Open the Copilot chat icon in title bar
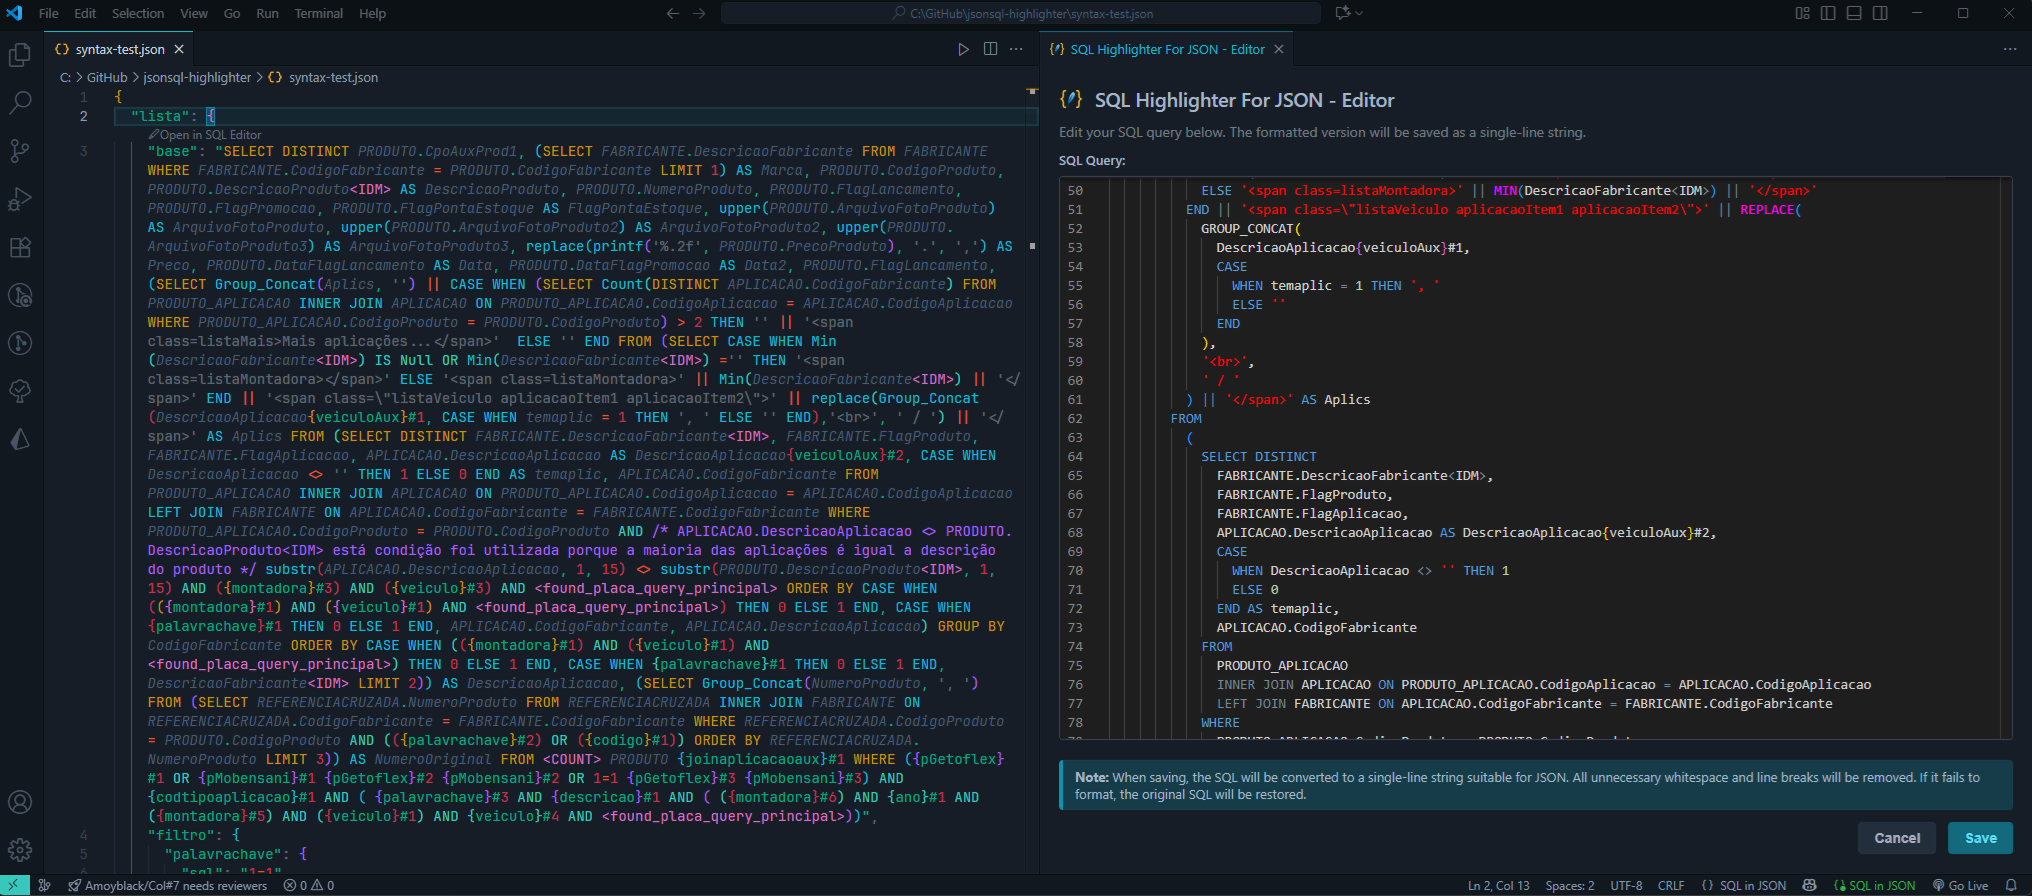 pos(1342,13)
